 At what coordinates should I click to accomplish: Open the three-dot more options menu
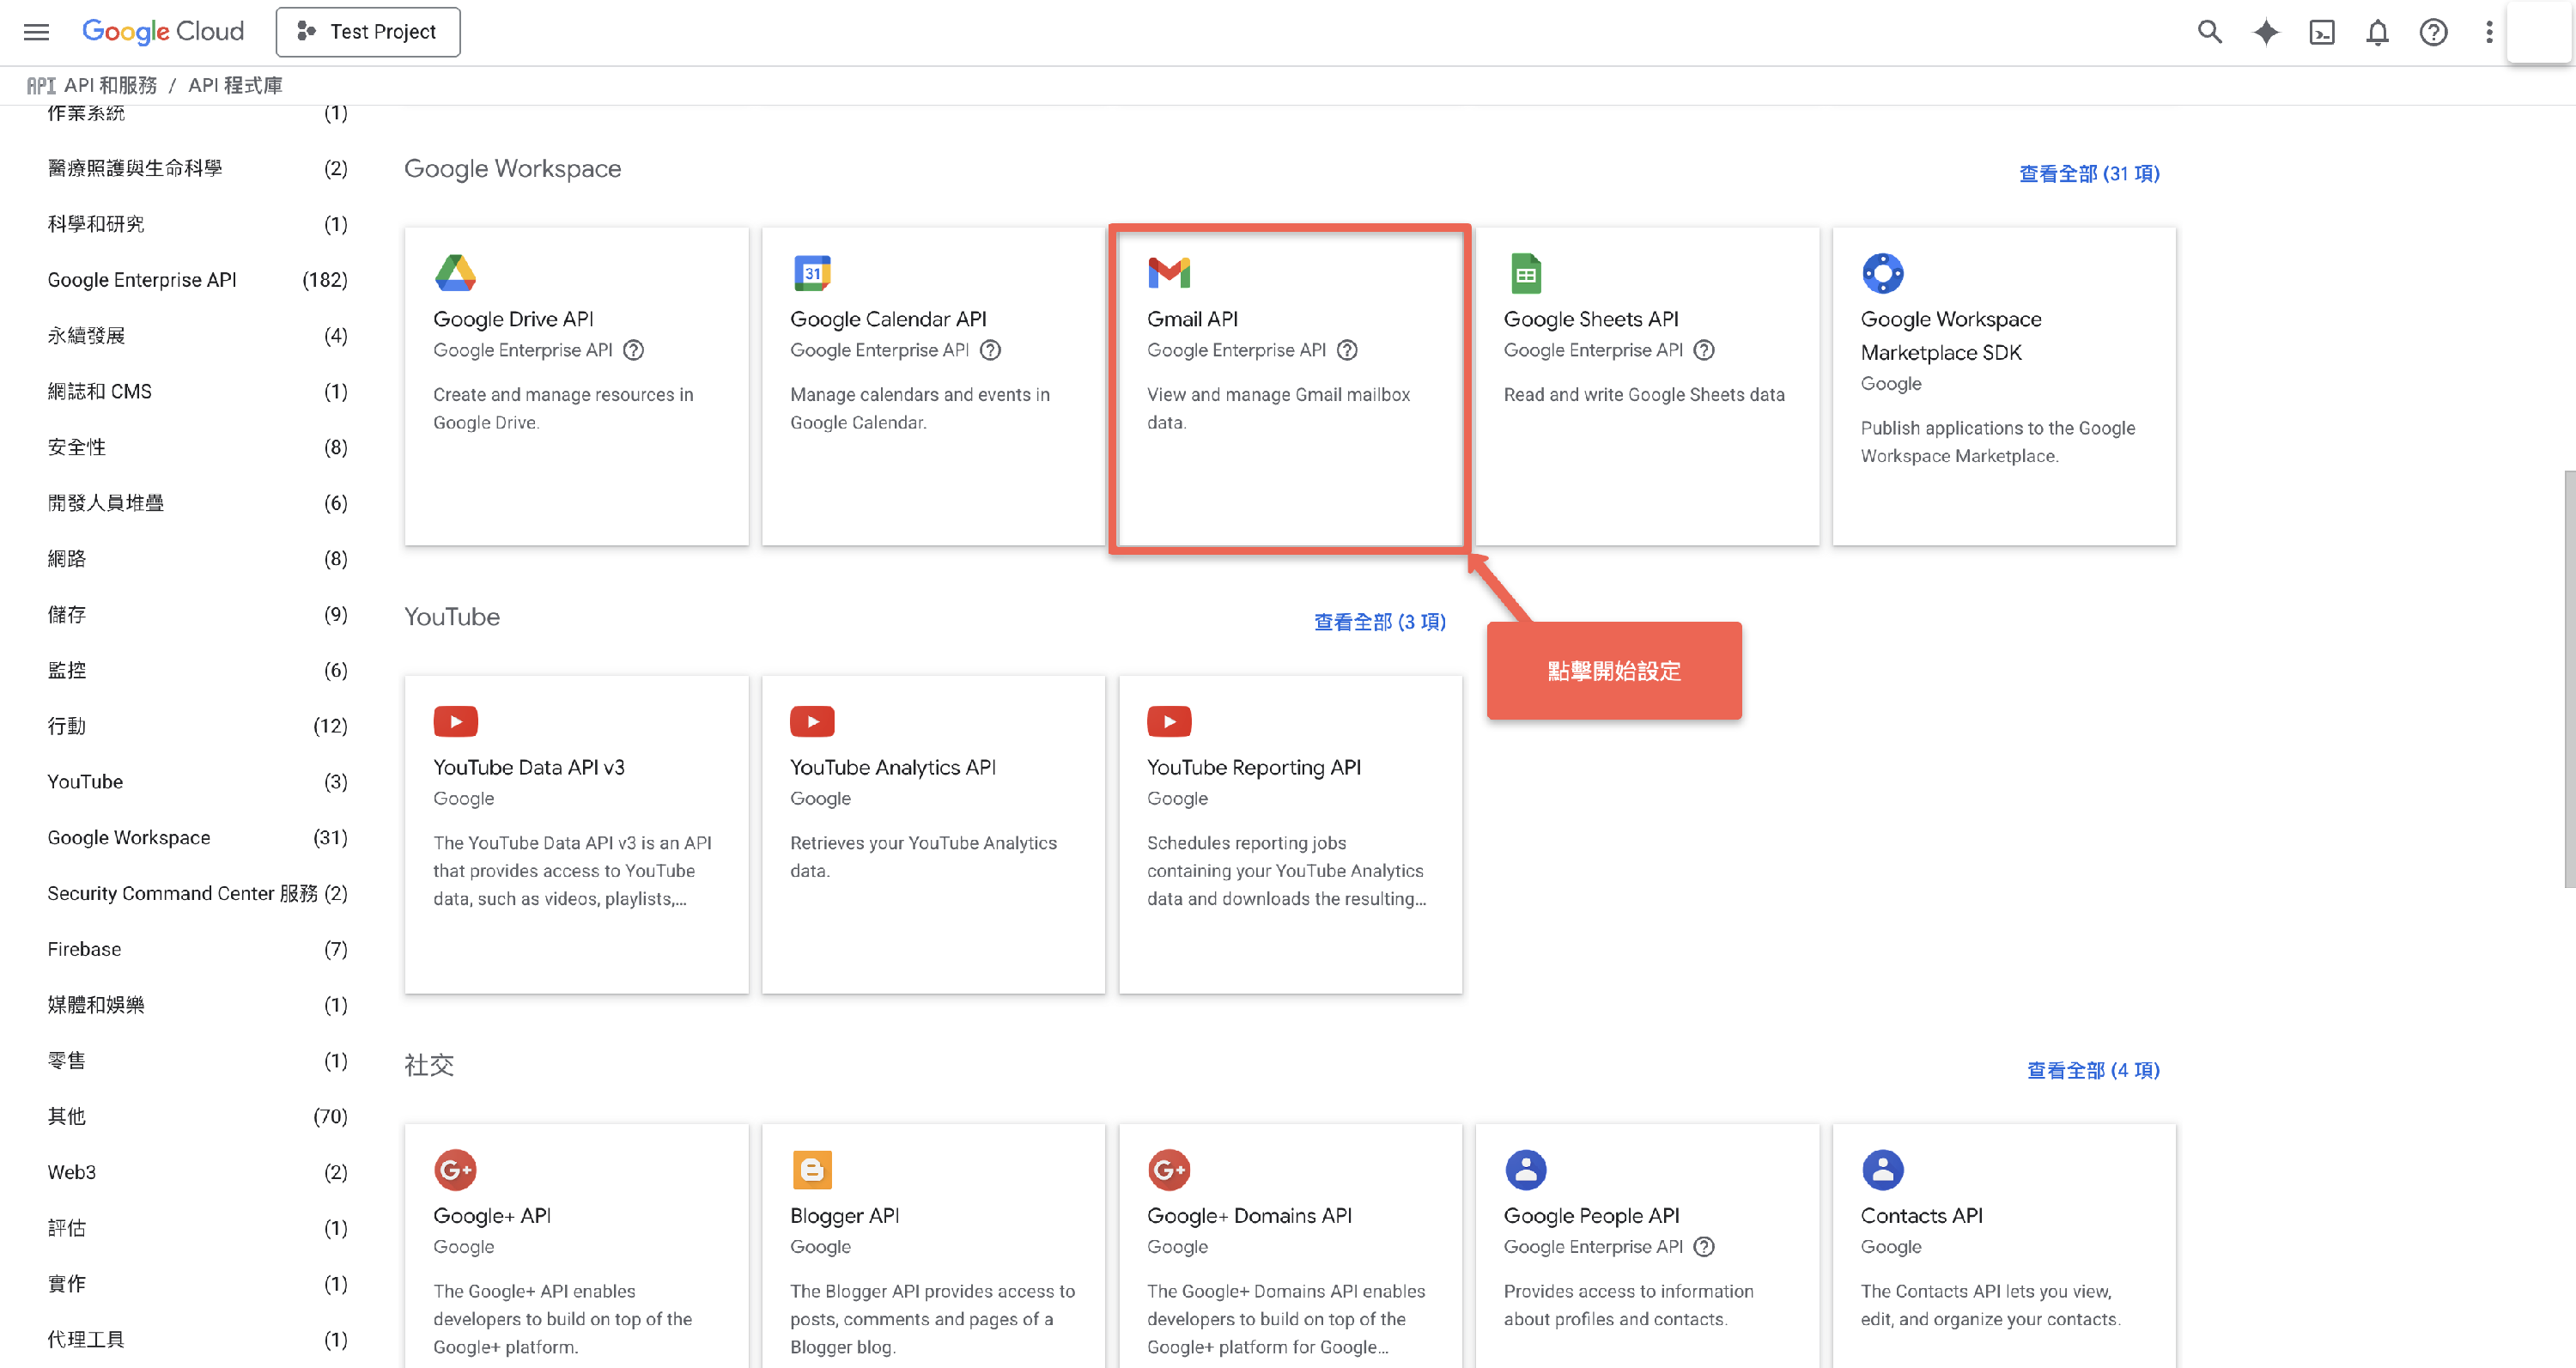(x=2489, y=32)
